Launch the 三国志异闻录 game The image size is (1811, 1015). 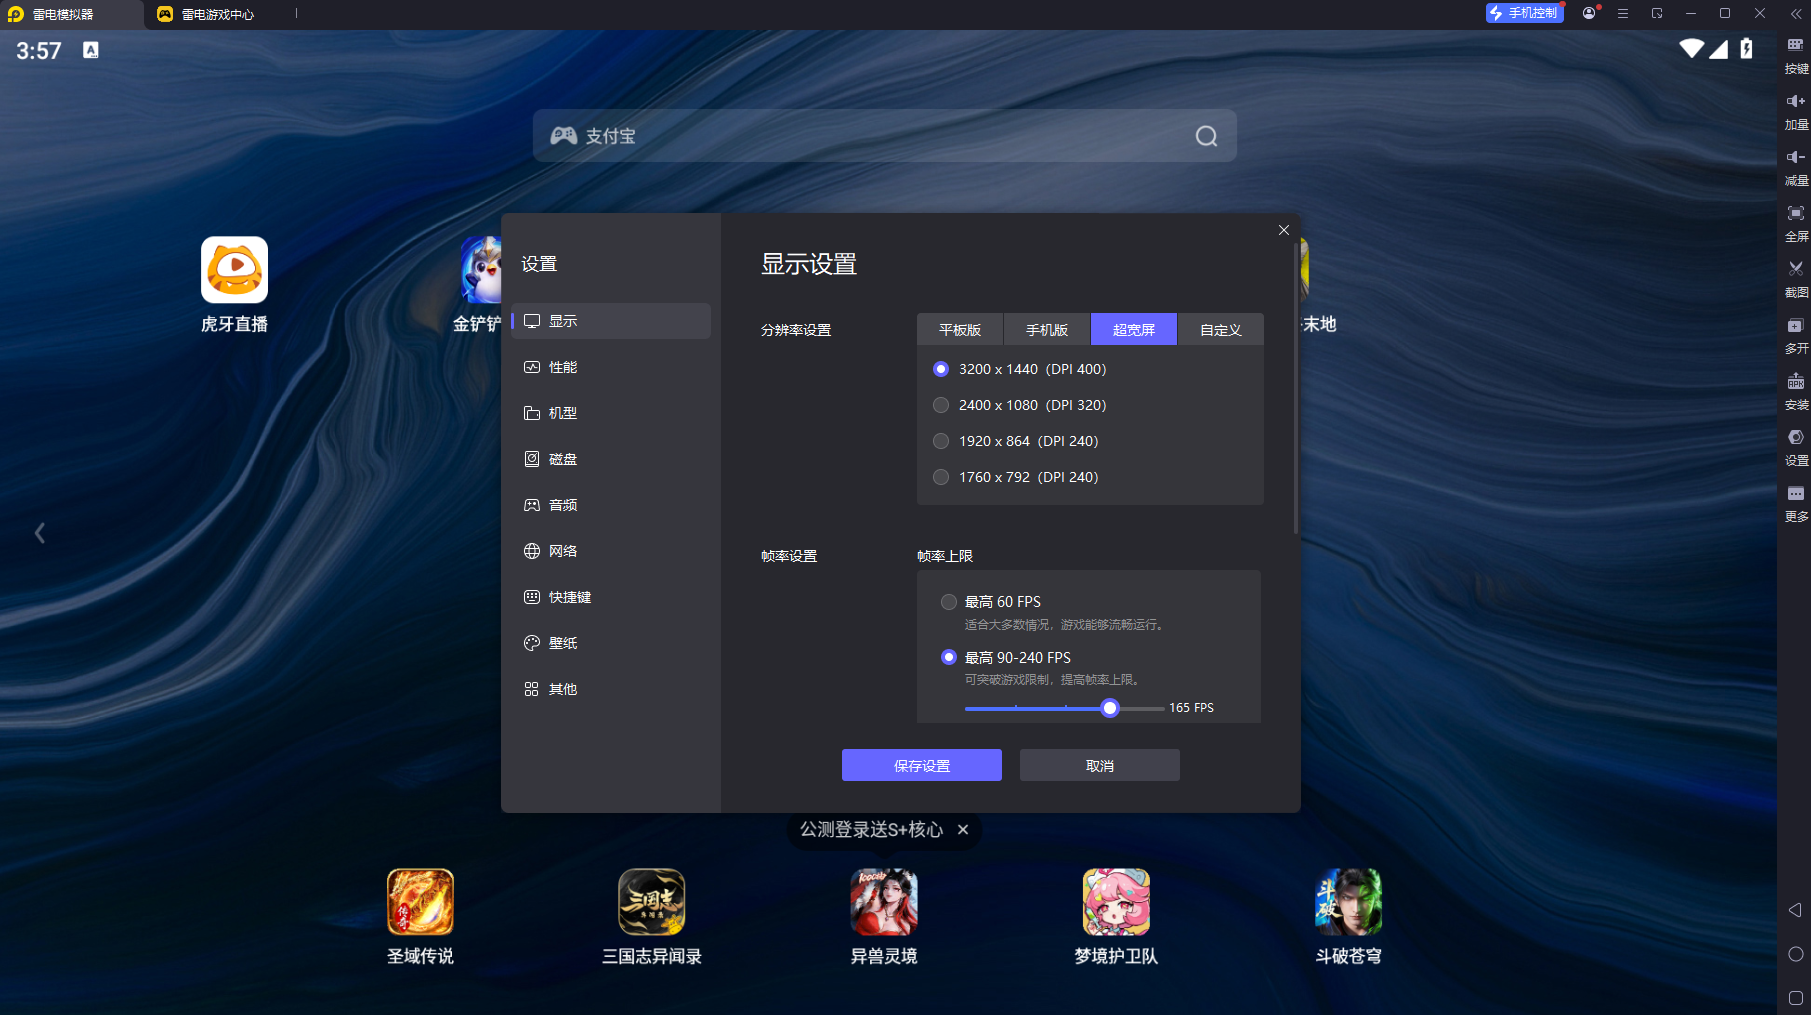[x=652, y=916]
